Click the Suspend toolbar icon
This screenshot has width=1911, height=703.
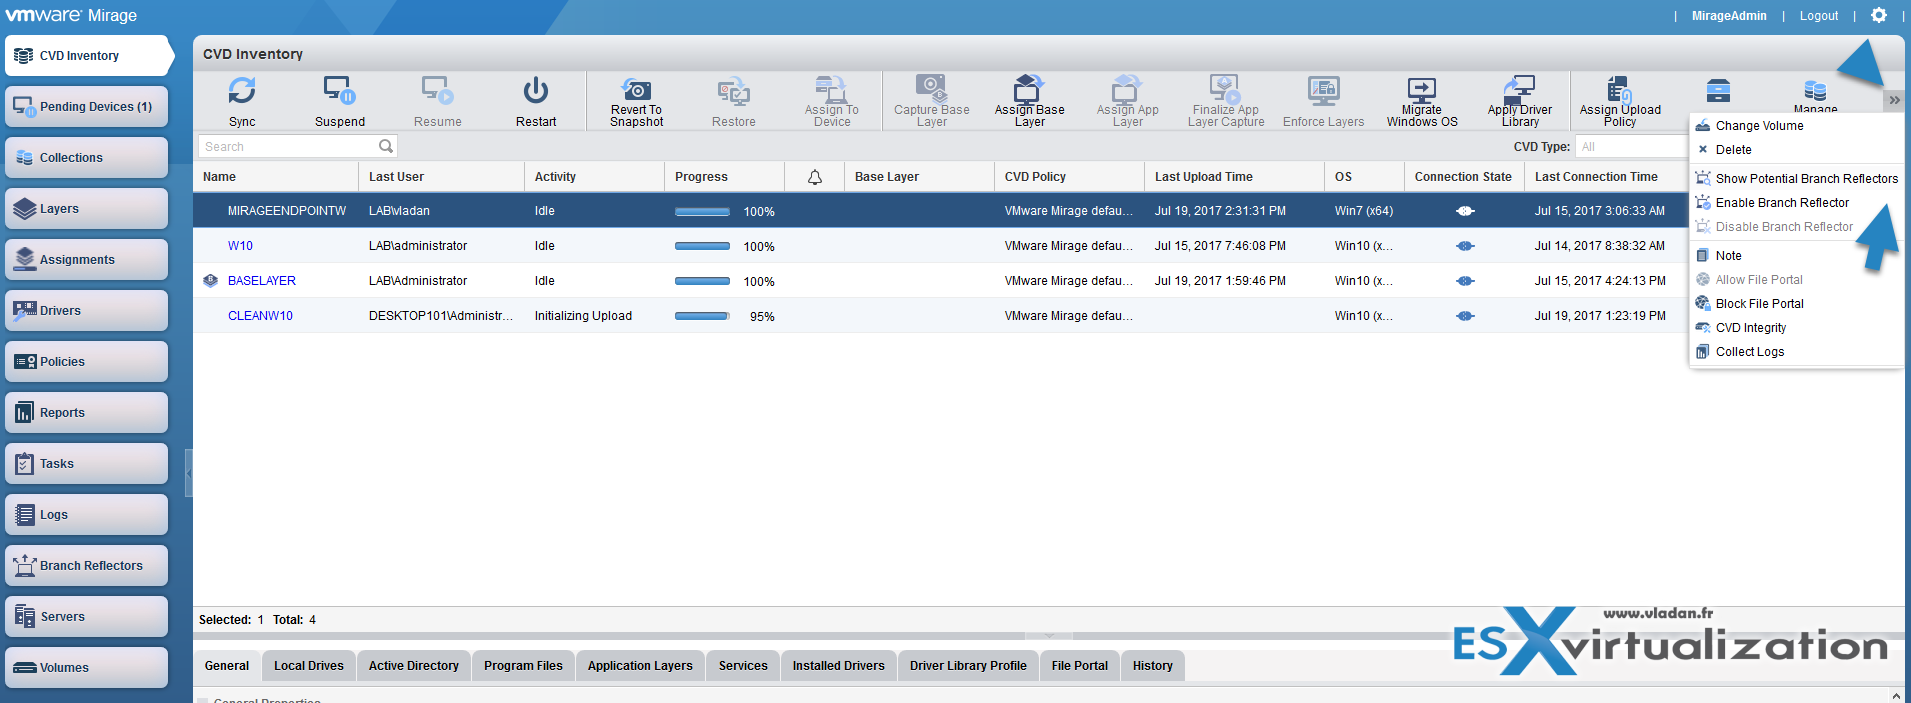tap(339, 91)
